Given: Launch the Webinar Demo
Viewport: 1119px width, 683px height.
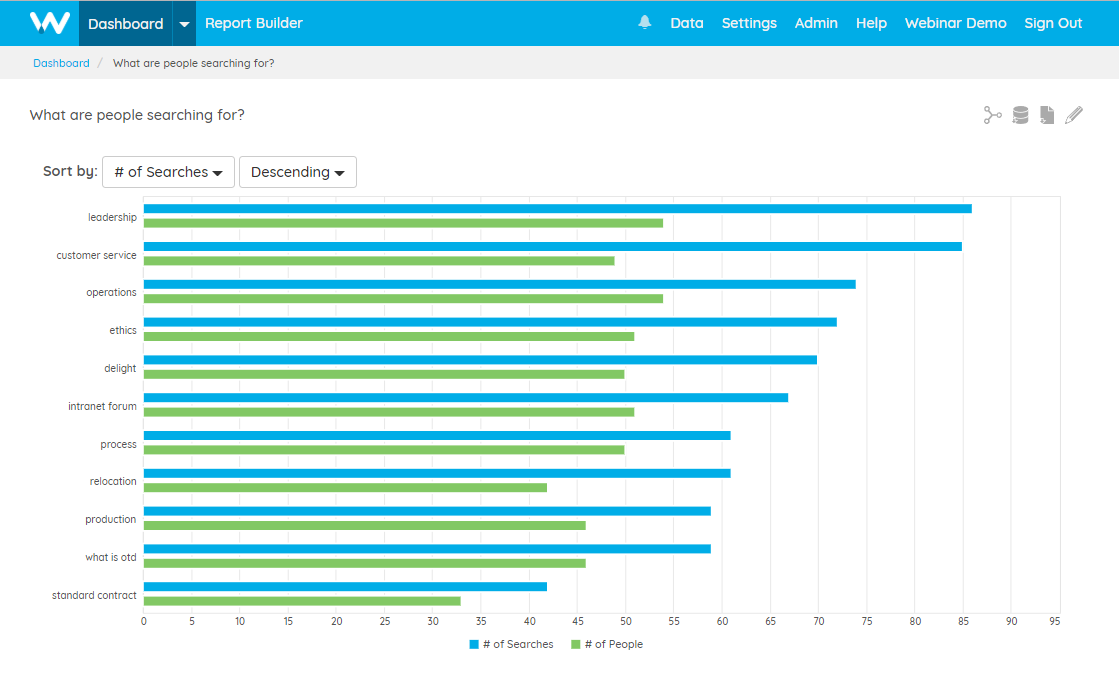Looking at the screenshot, I should tap(955, 23).
